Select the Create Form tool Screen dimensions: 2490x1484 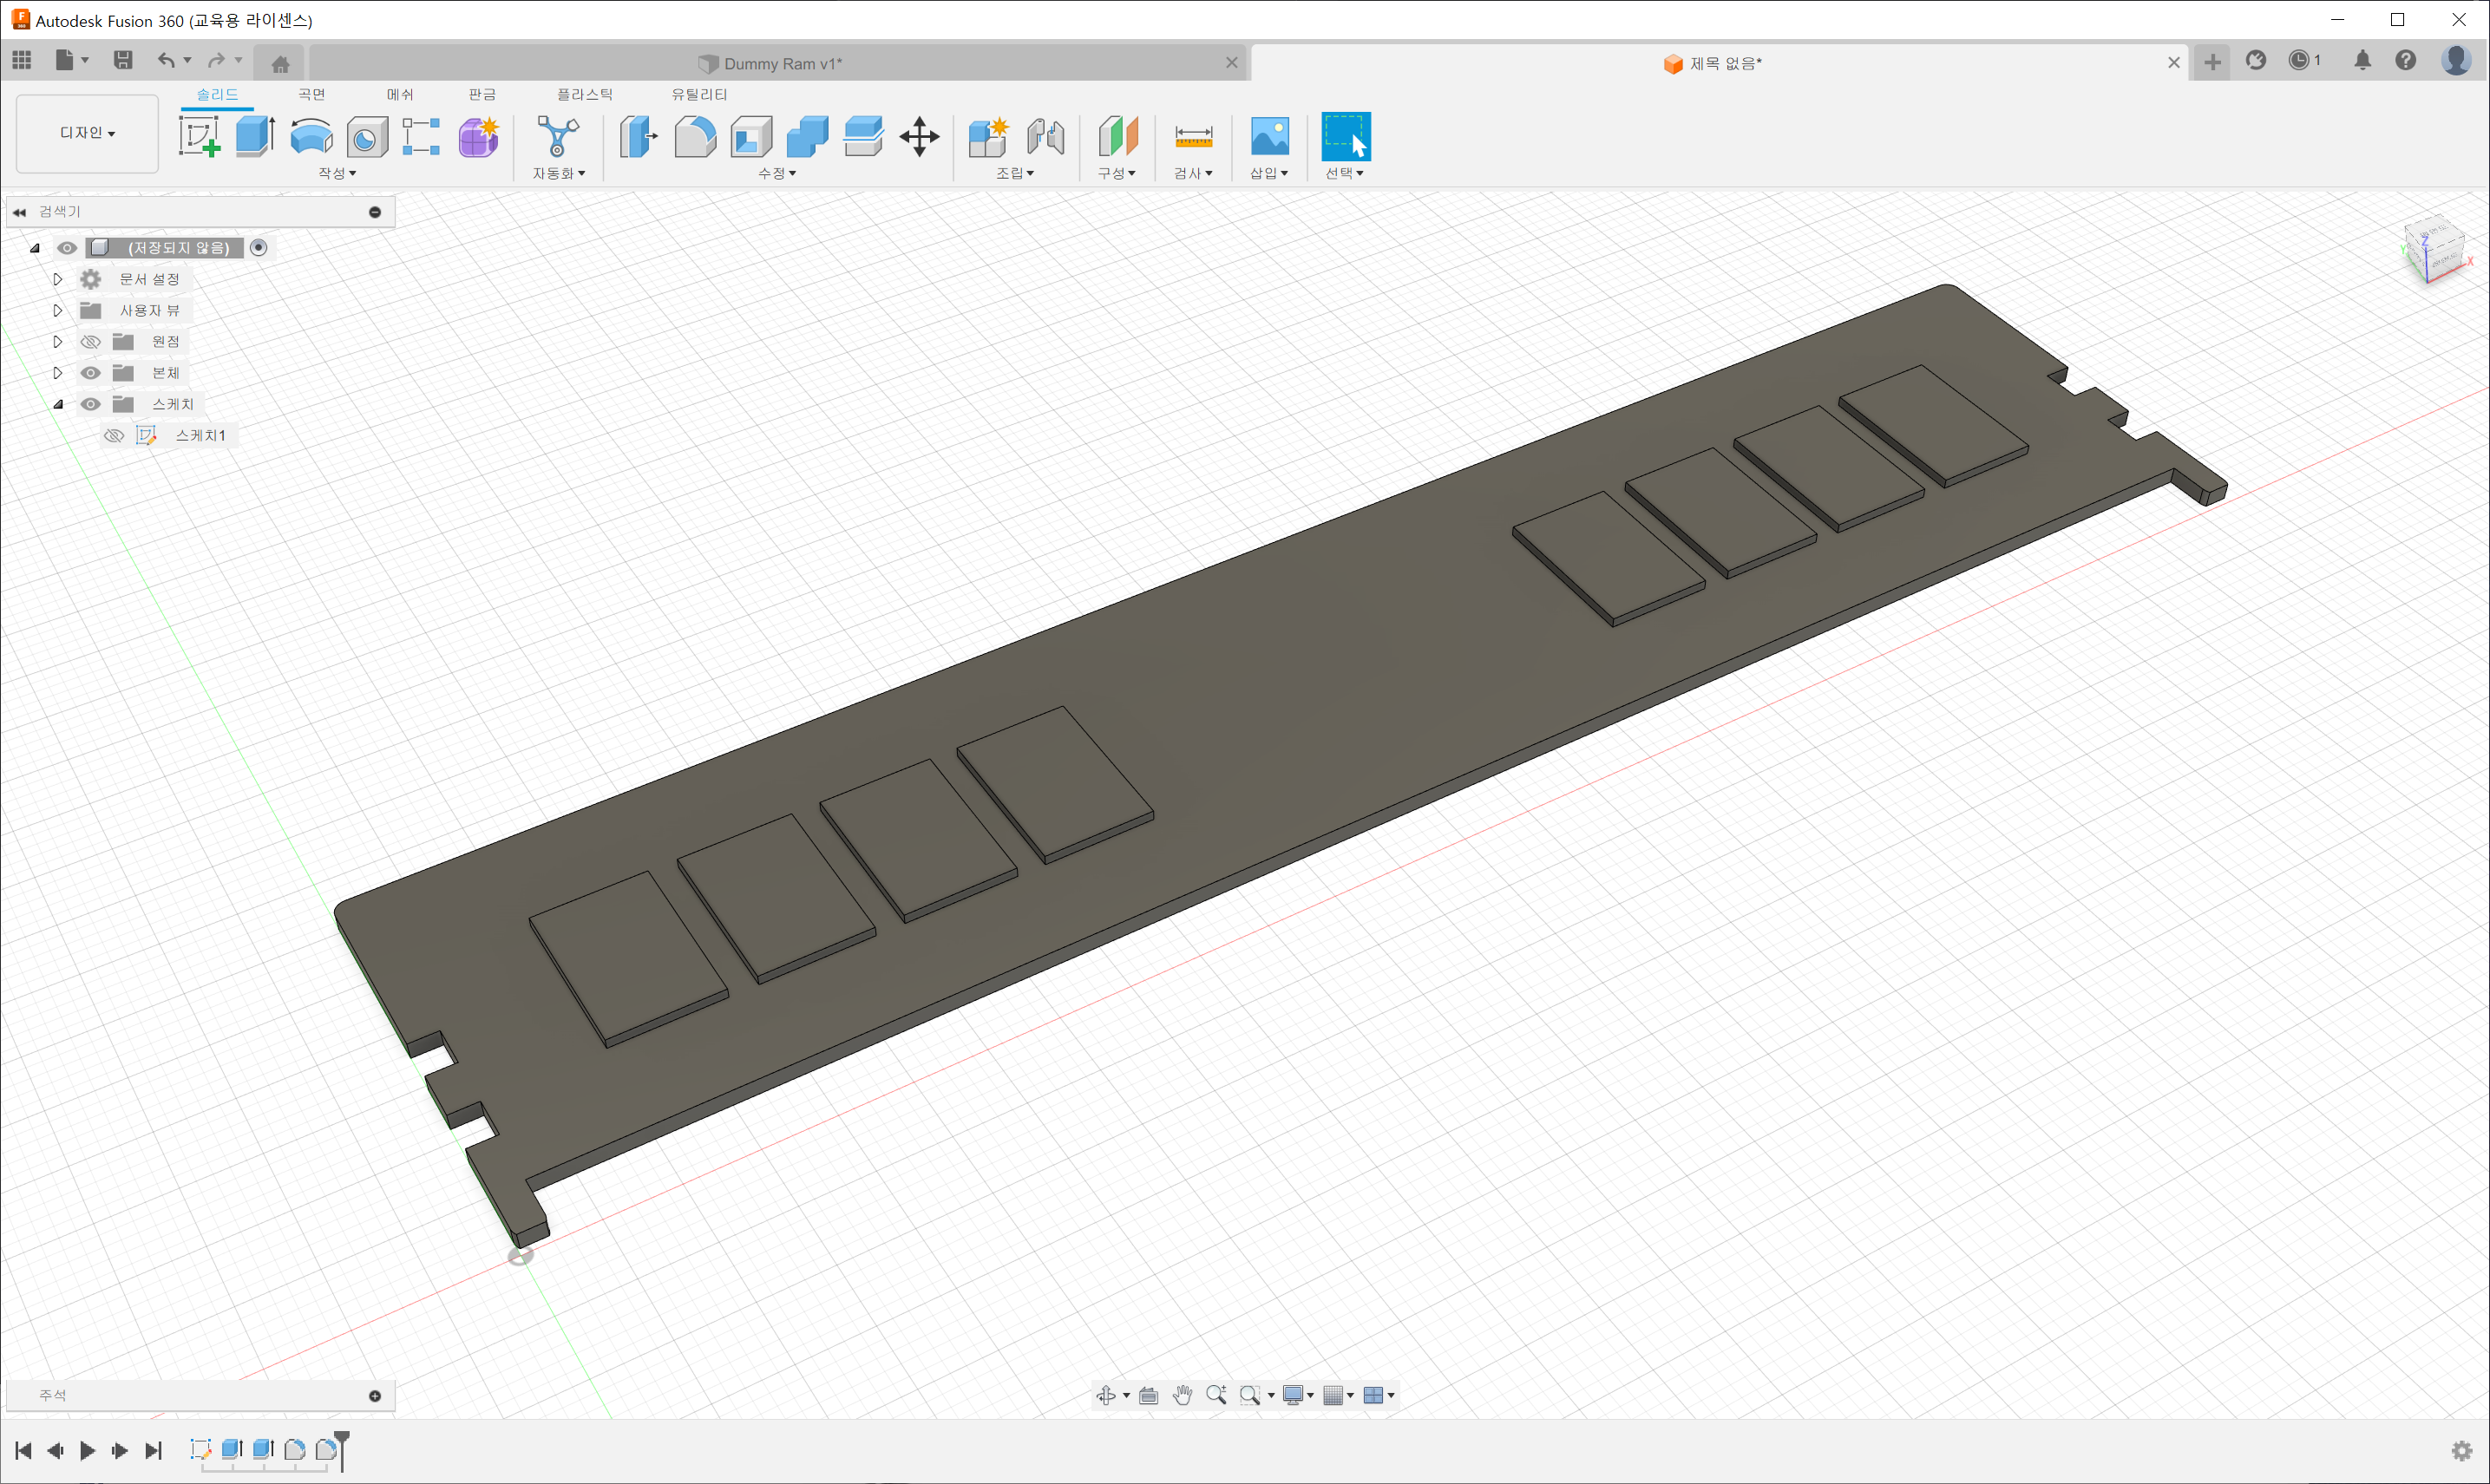coord(479,136)
